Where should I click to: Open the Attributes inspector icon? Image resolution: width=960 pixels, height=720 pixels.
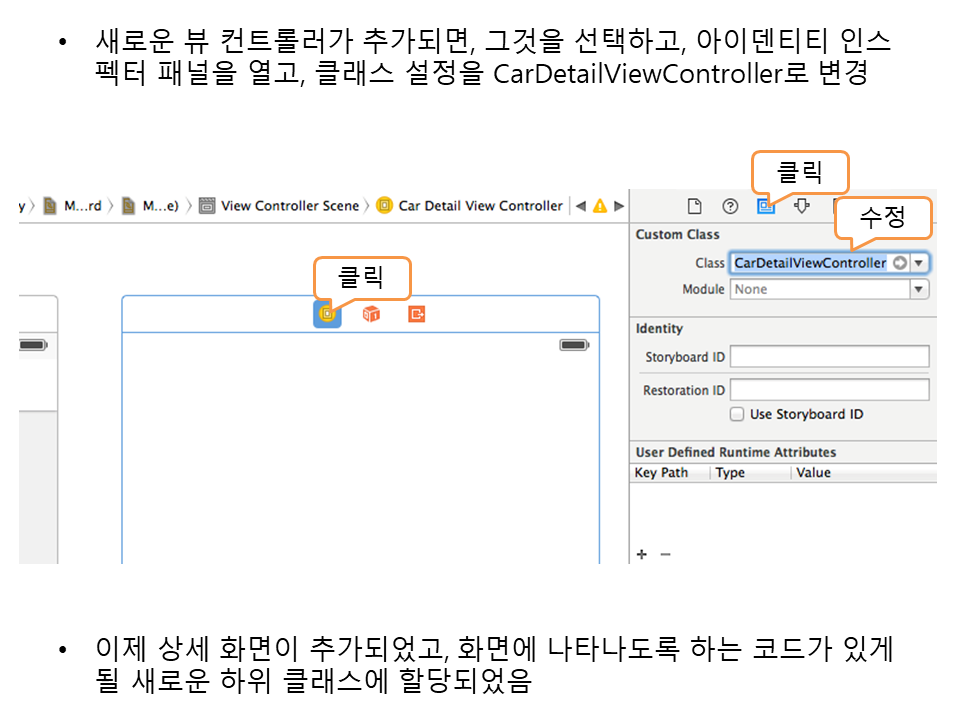point(802,206)
